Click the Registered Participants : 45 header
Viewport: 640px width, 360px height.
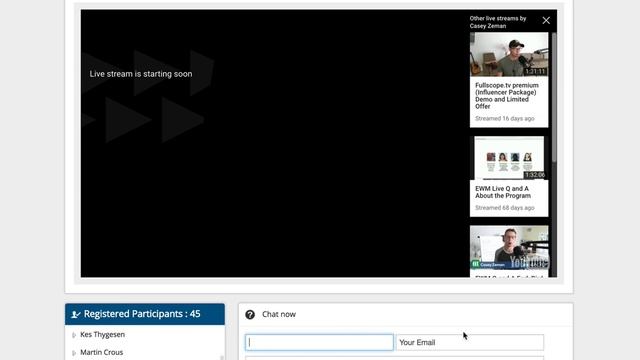tap(145, 314)
